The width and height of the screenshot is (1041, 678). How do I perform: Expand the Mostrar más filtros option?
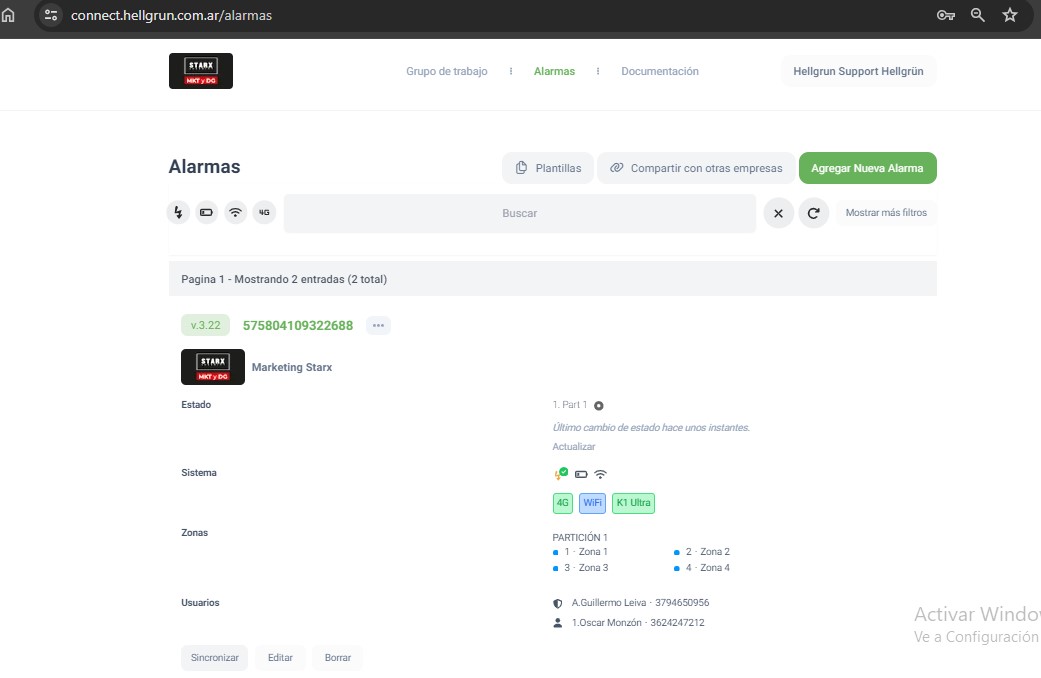(886, 213)
